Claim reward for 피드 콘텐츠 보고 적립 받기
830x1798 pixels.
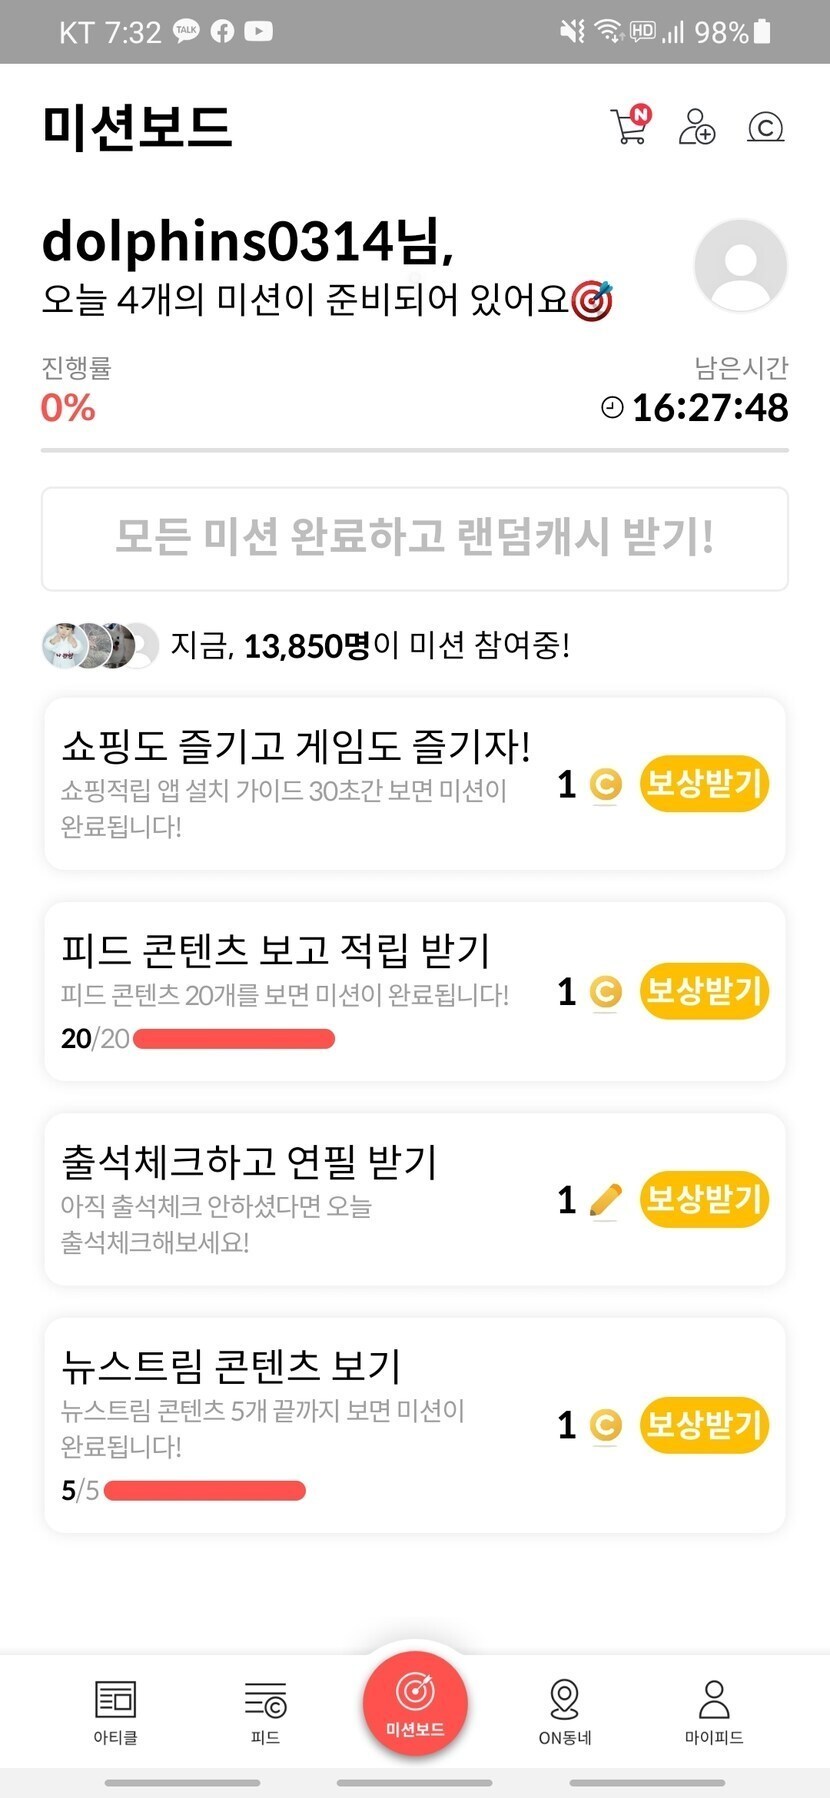click(x=704, y=991)
